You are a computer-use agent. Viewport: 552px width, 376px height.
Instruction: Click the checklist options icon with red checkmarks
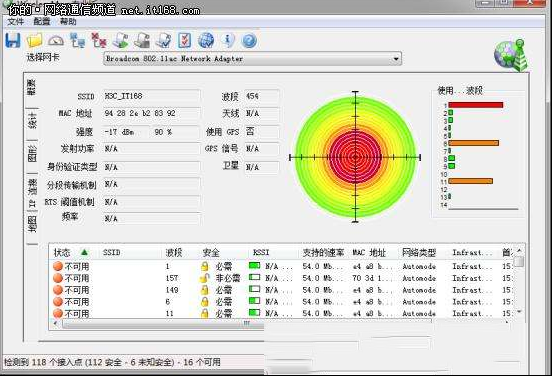tap(184, 40)
